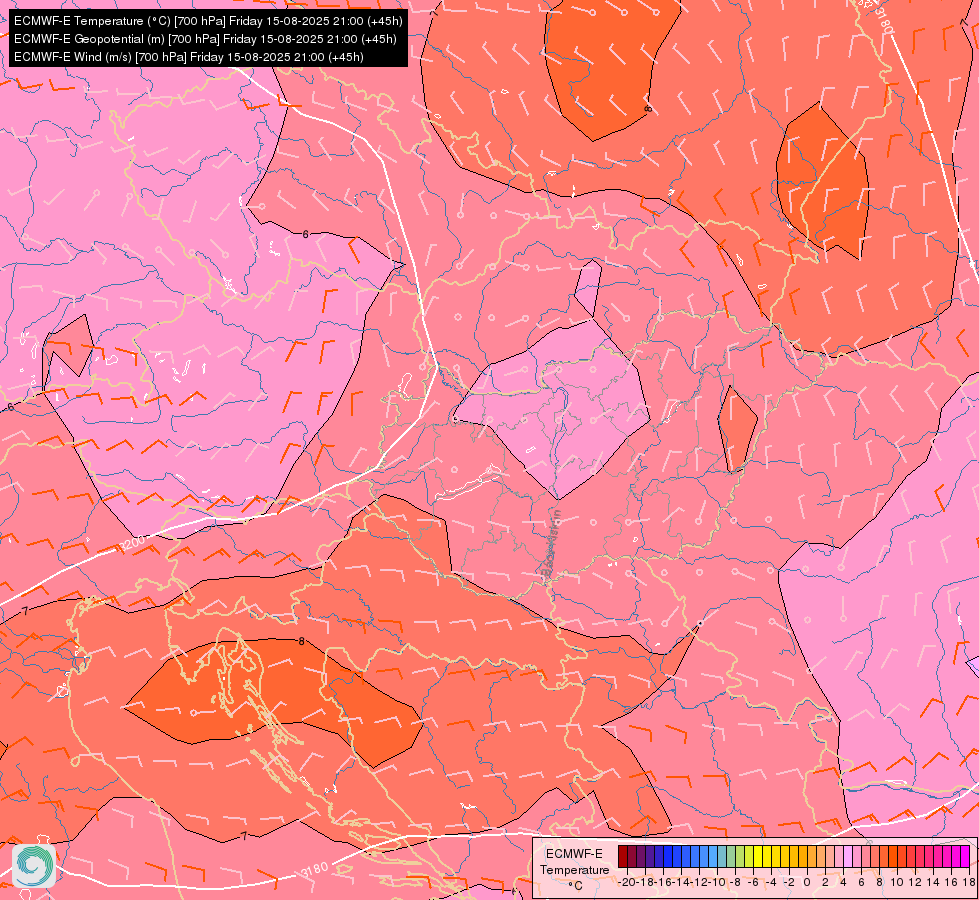This screenshot has height=900, width=979.
Task: Click the bright magenta rightmost legend swatch
Action: 965,856
